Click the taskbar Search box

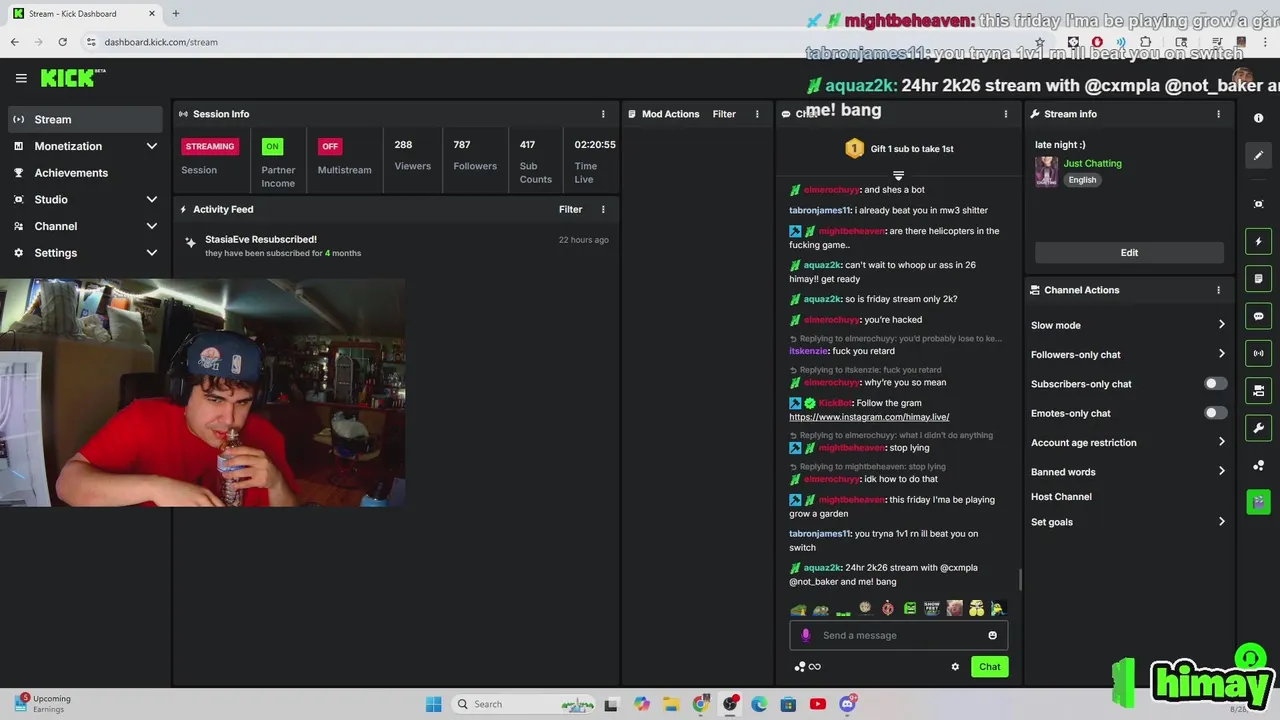(x=523, y=704)
